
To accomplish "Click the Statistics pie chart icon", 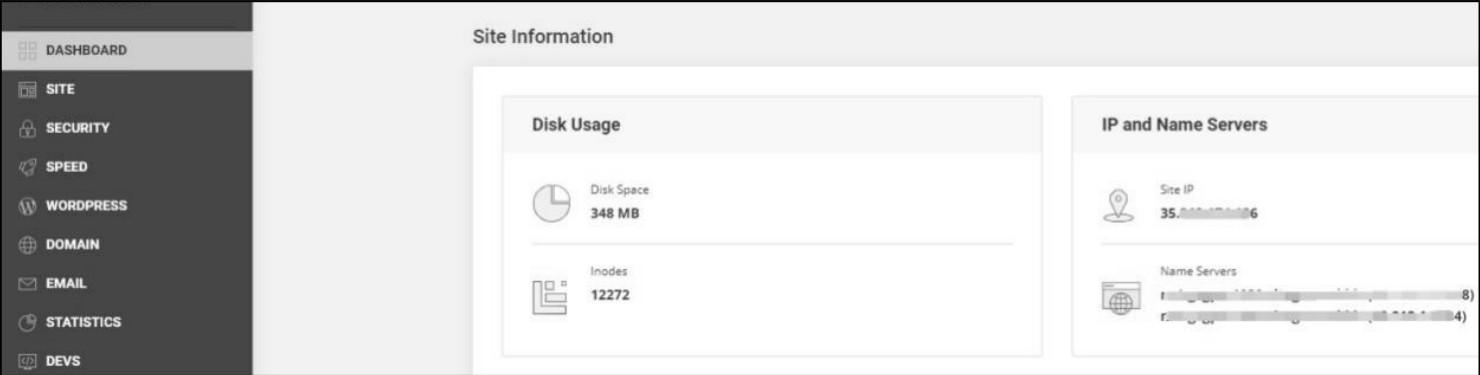I will (27, 323).
